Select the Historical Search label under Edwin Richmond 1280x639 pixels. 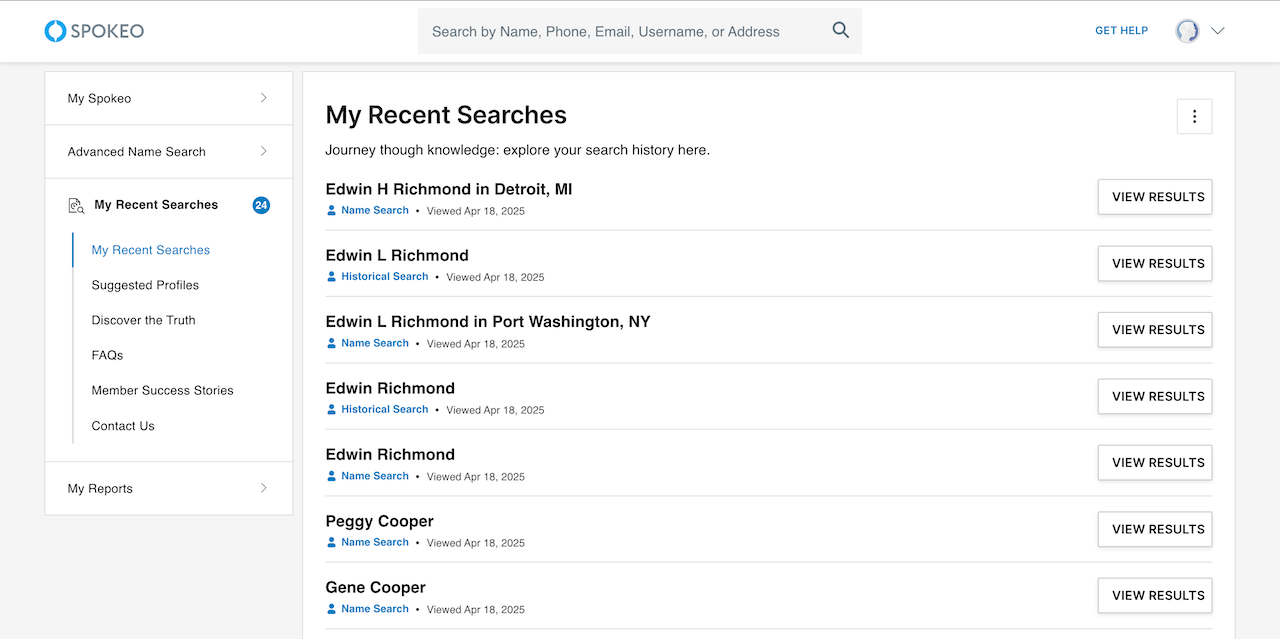point(384,409)
